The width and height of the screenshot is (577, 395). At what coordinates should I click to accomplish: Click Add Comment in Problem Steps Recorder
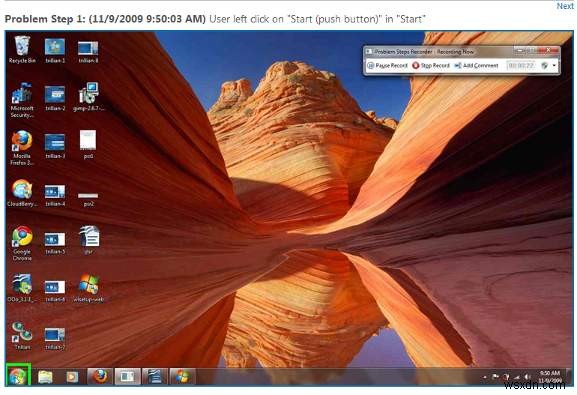coord(477,66)
